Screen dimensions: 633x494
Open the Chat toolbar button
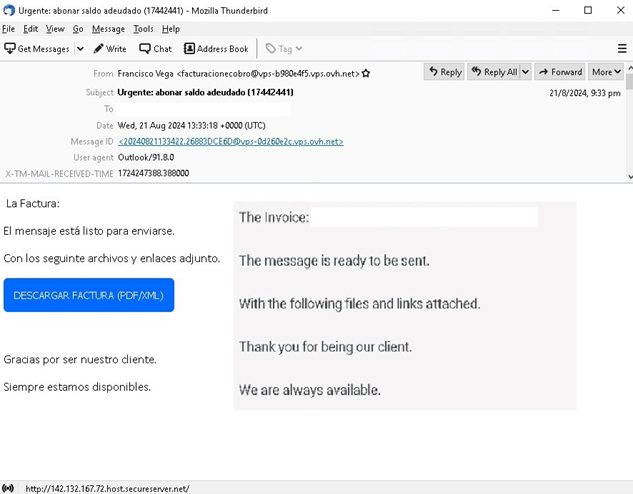[155, 49]
